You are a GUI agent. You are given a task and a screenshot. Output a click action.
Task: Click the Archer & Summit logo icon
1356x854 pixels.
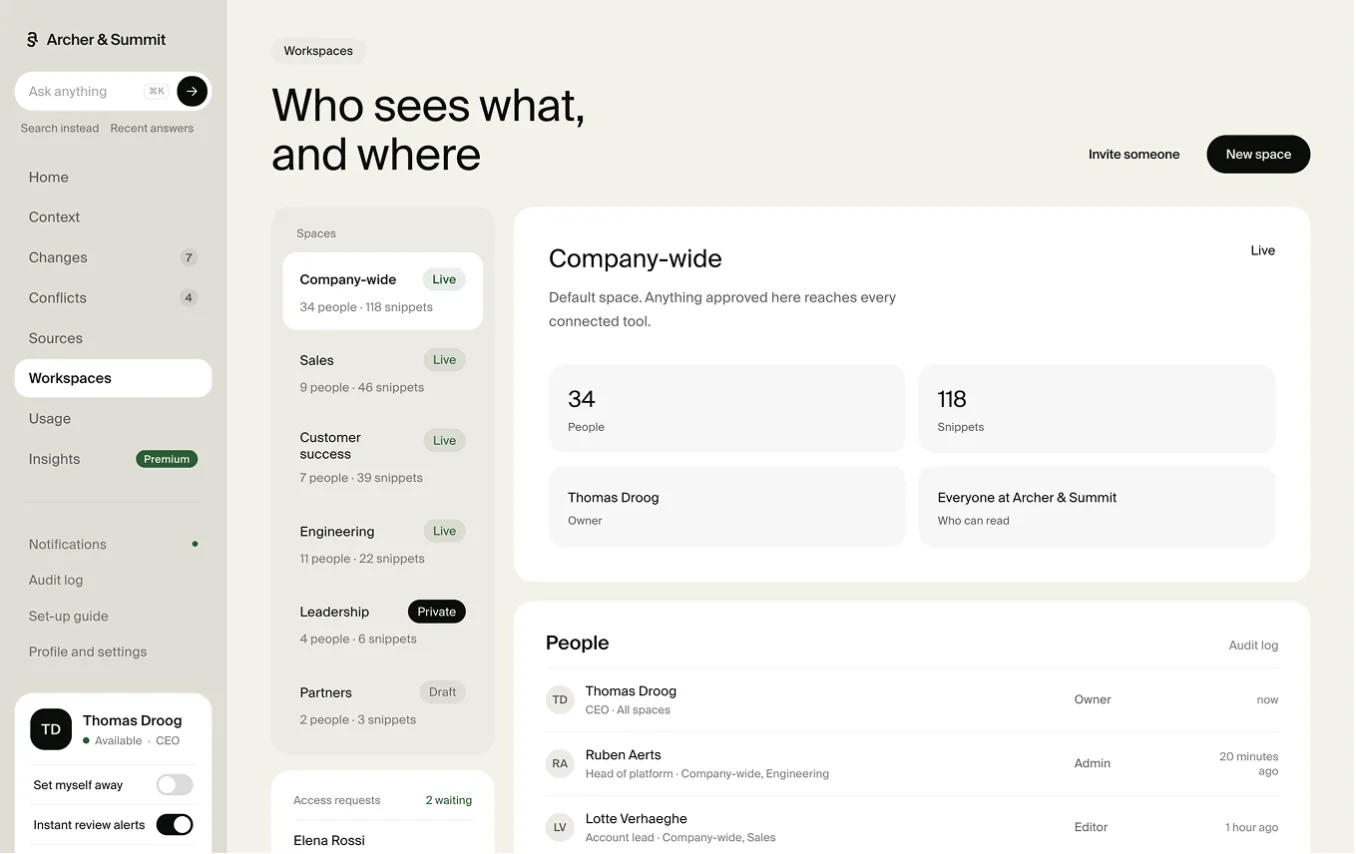coord(32,40)
